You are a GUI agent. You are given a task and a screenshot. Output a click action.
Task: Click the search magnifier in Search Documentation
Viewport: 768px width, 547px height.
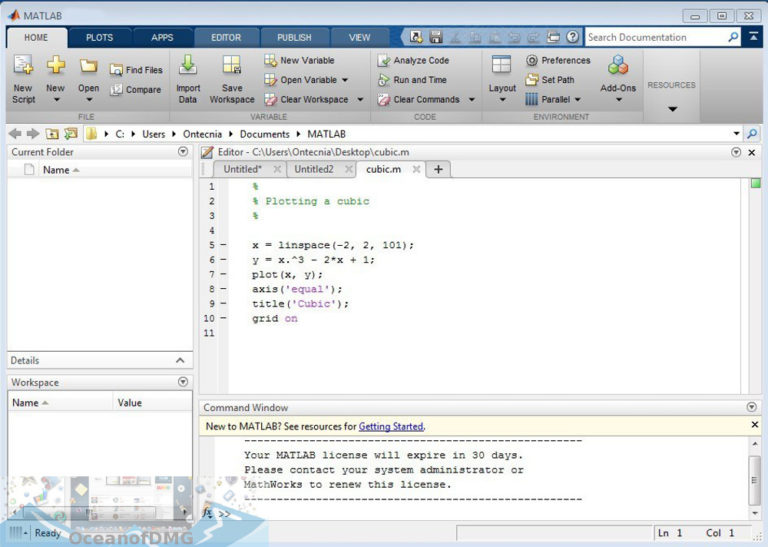(x=733, y=37)
